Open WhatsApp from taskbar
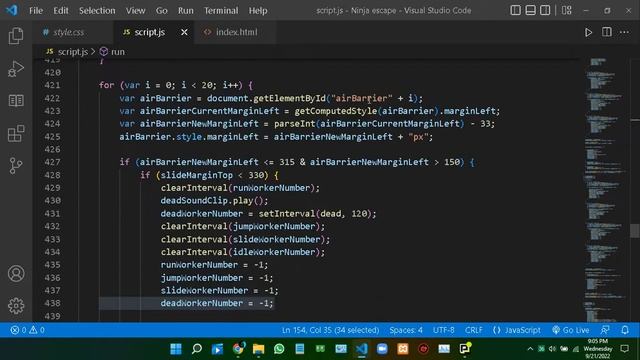Viewport: 640px width, 360px height. click(279, 349)
